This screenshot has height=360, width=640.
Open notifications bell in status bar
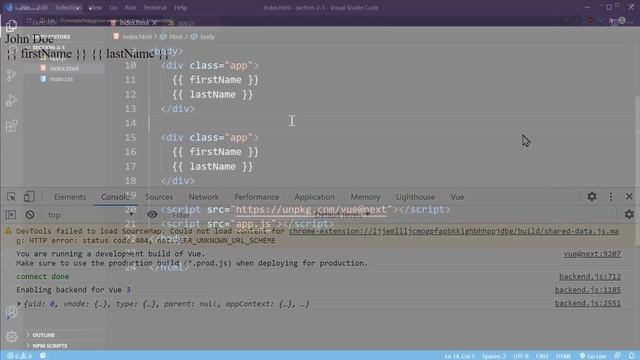coord(632,356)
